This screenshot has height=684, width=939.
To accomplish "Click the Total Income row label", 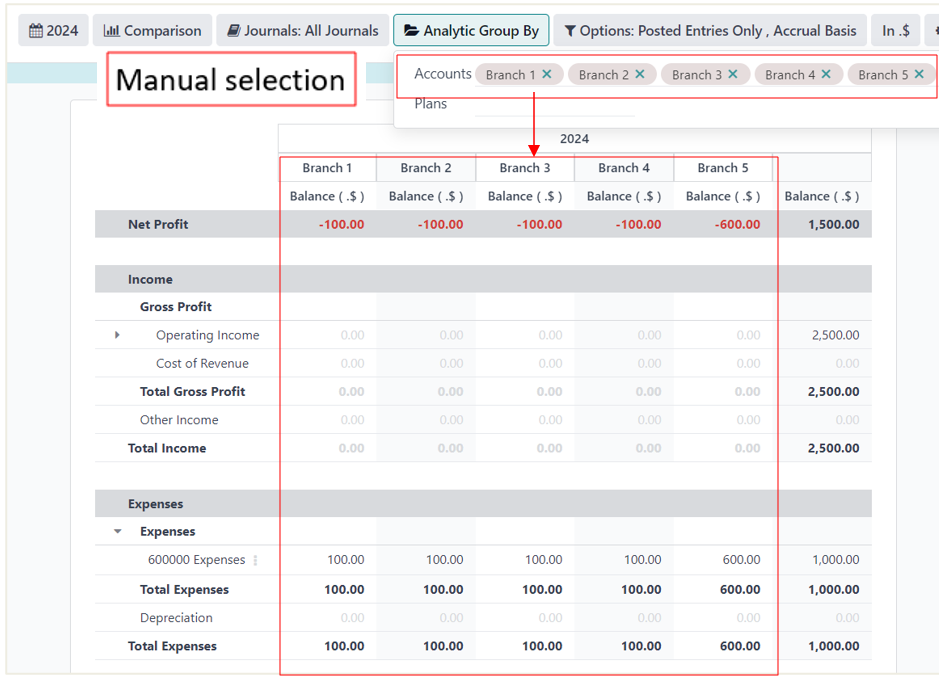I will [166, 448].
